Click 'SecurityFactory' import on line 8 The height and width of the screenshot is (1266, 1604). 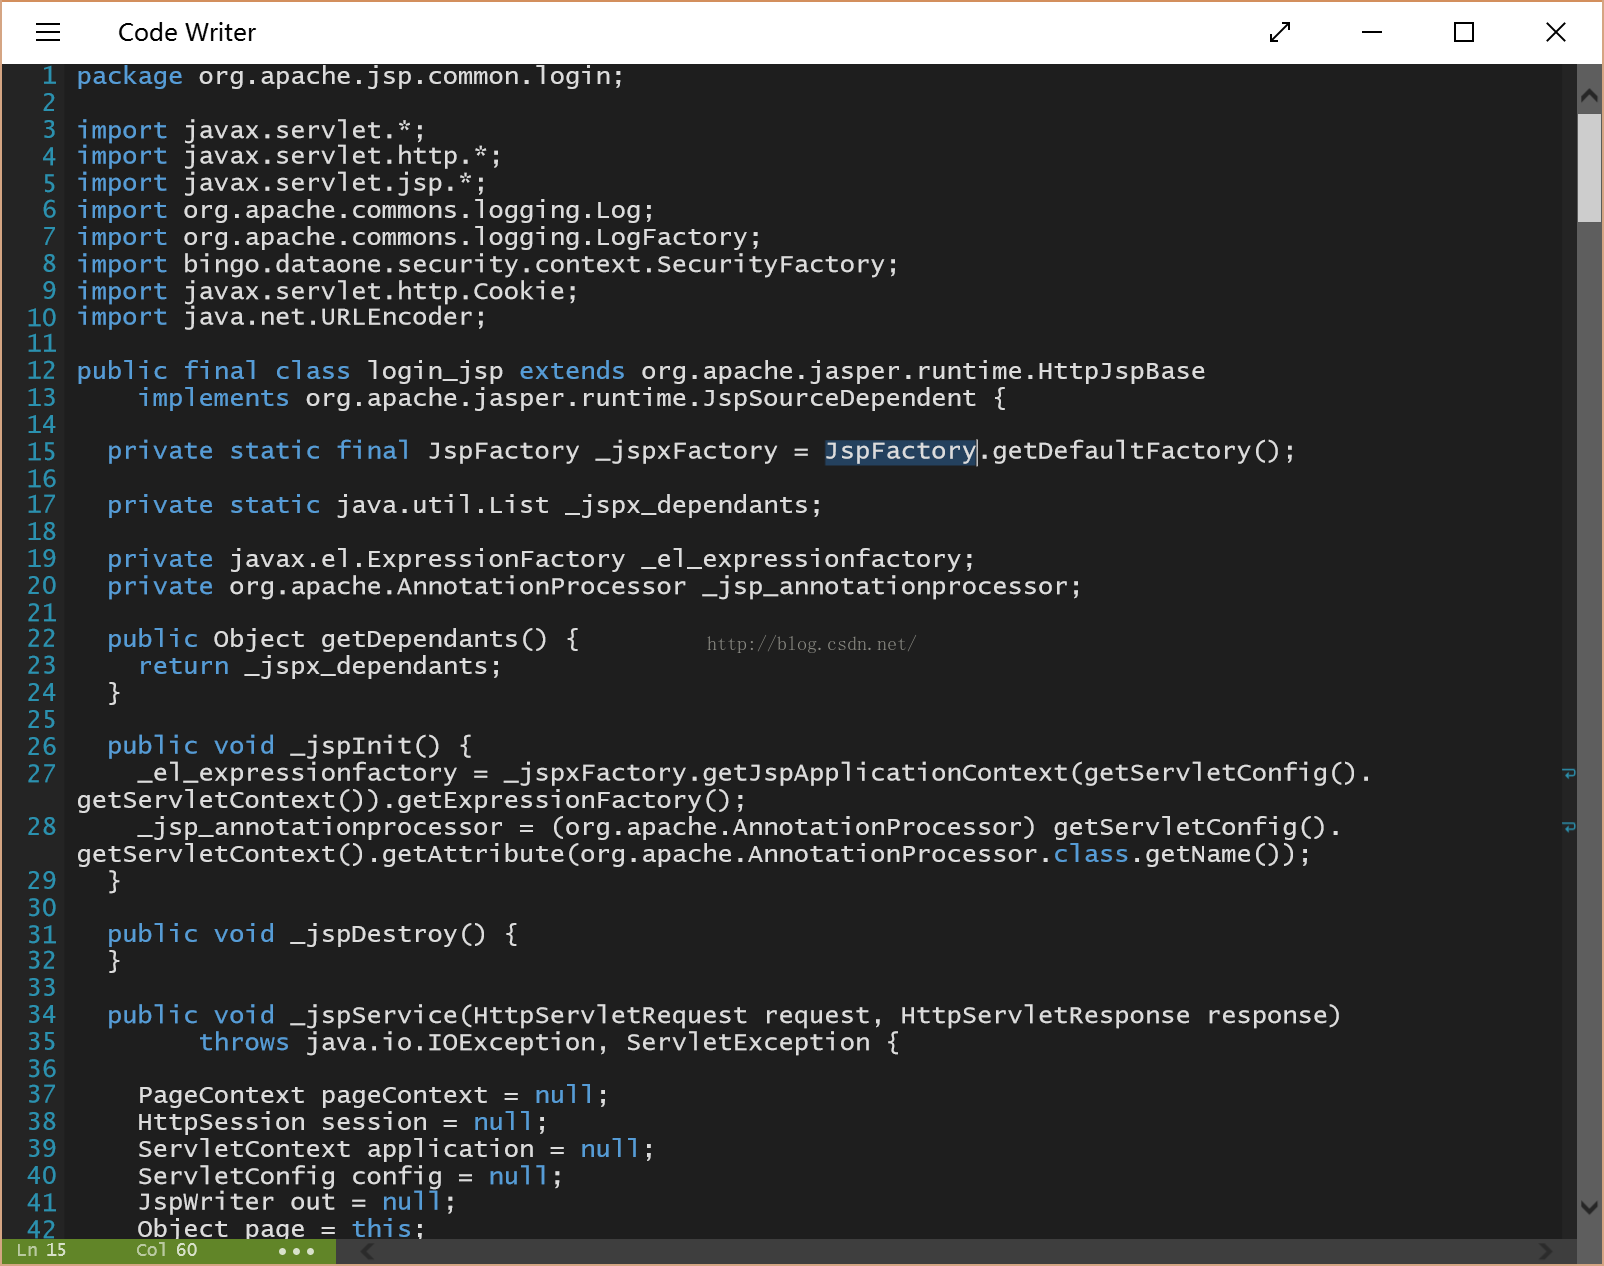770,264
